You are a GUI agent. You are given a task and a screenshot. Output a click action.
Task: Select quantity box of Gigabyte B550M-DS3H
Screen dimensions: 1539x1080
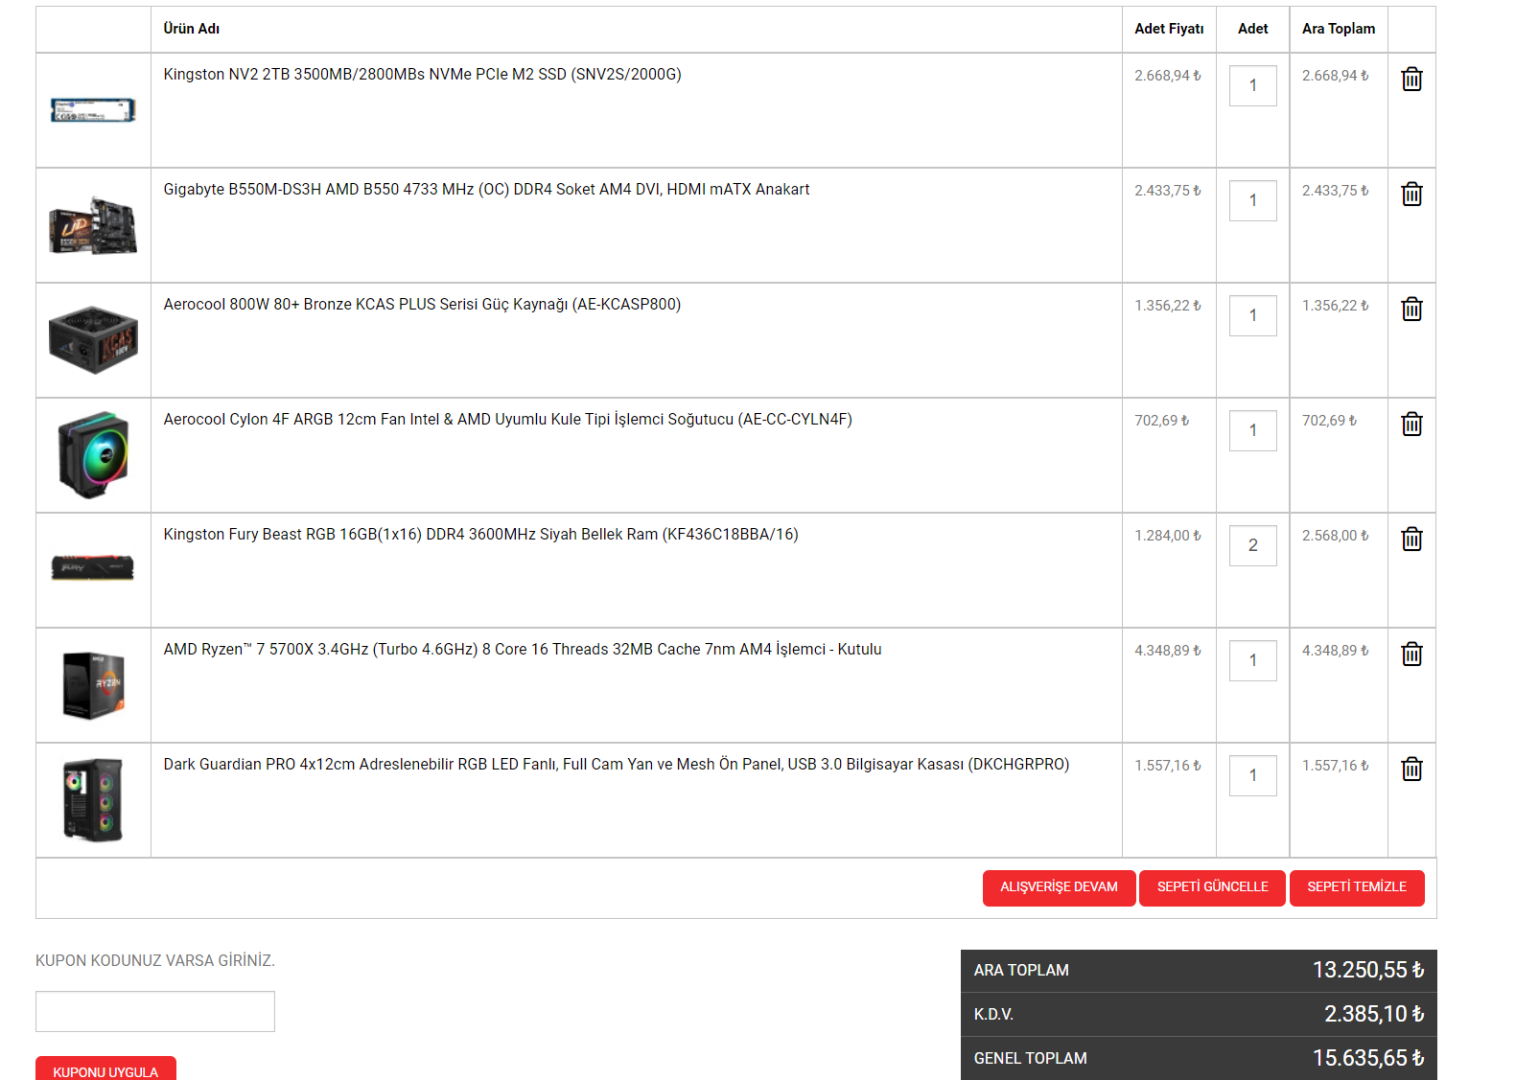(1252, 201)
